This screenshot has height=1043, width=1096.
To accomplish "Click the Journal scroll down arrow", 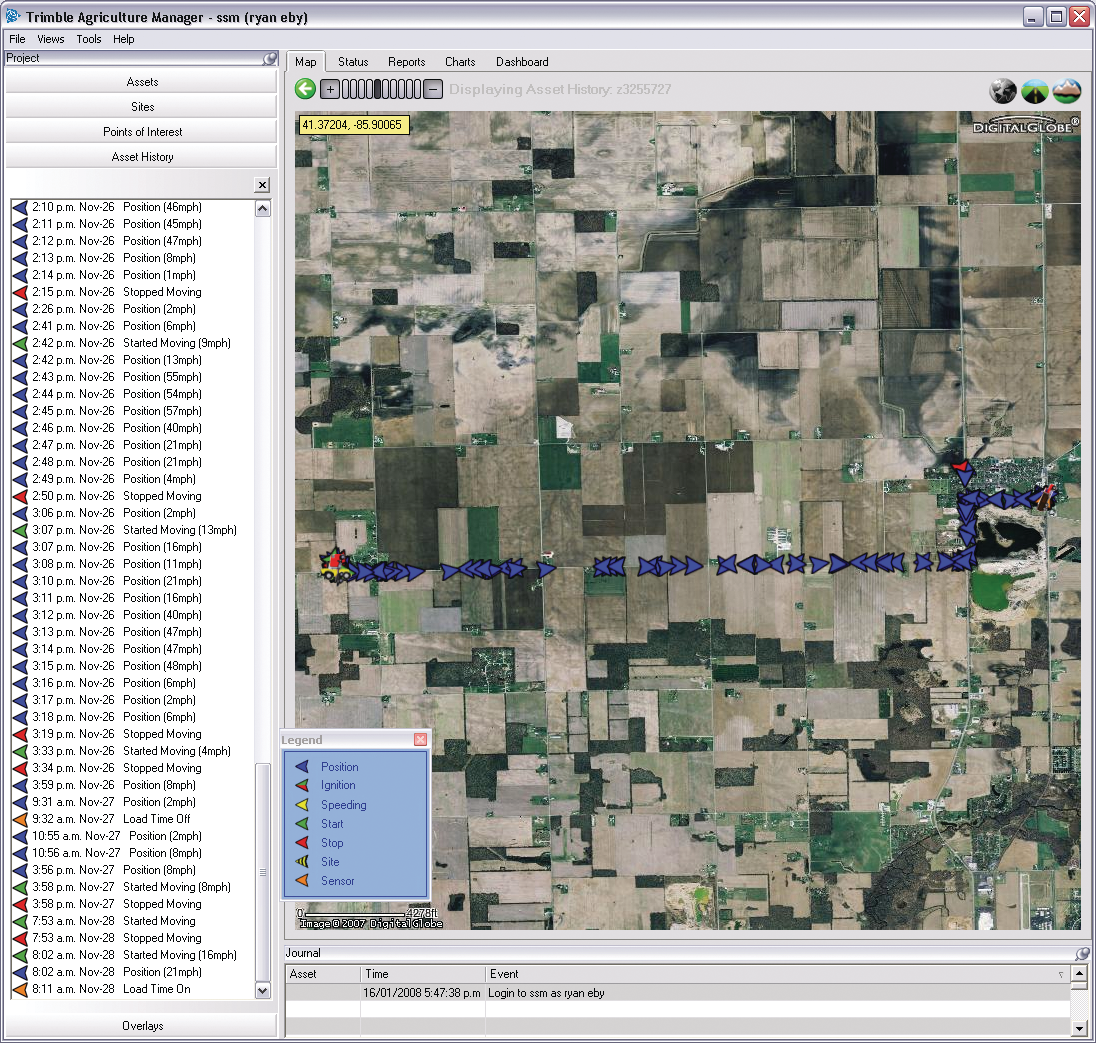I will pyautogui.click(x=1079, y=1028).
